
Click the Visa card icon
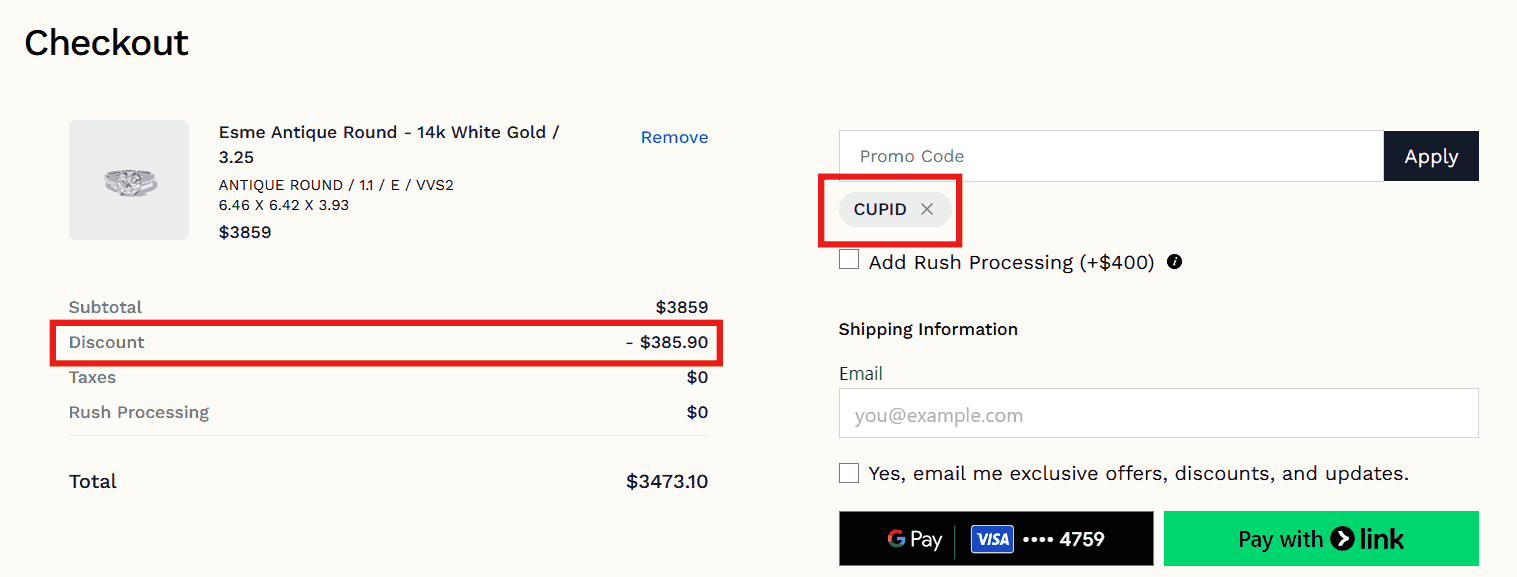993,539
